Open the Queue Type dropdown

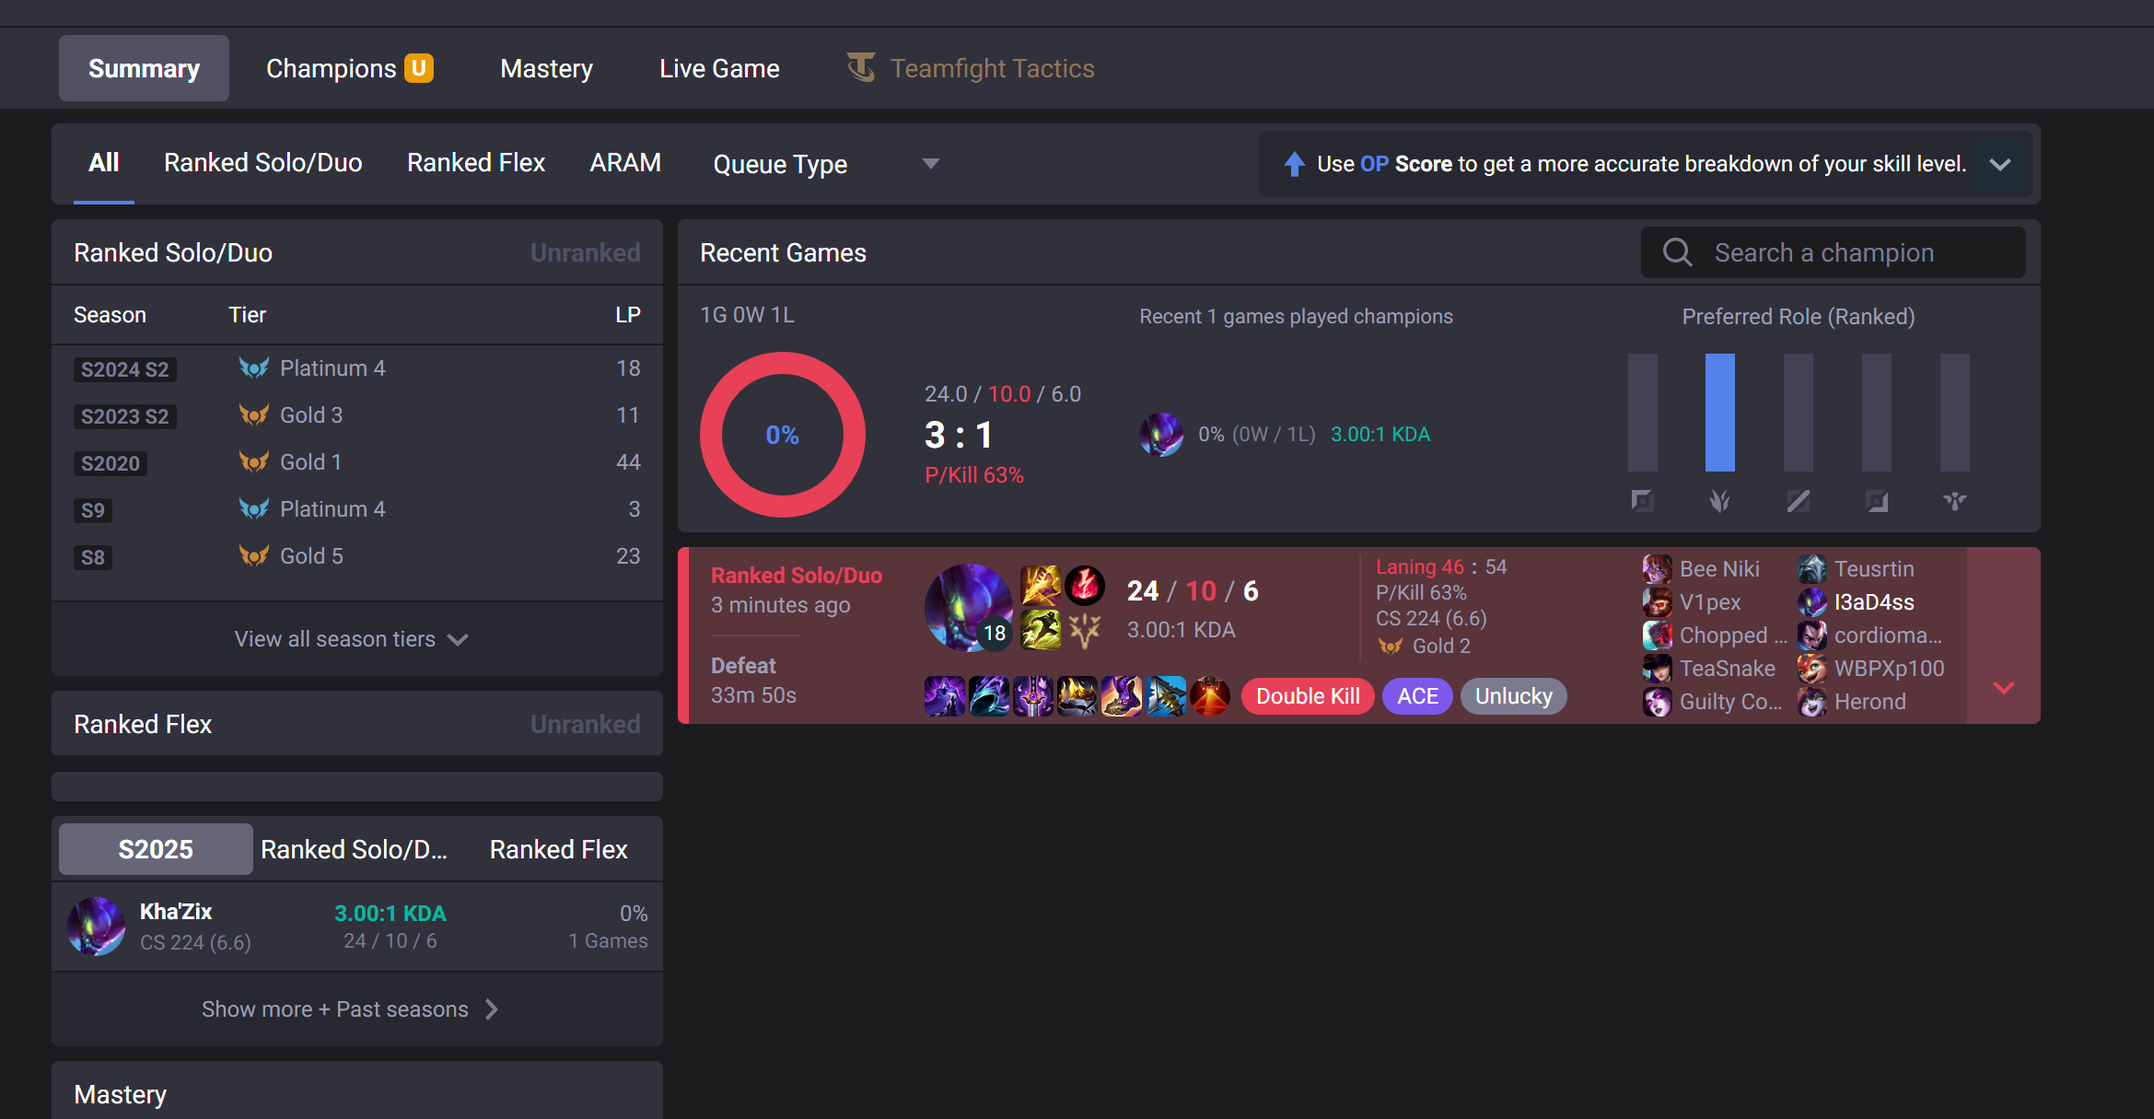[826, 164]
